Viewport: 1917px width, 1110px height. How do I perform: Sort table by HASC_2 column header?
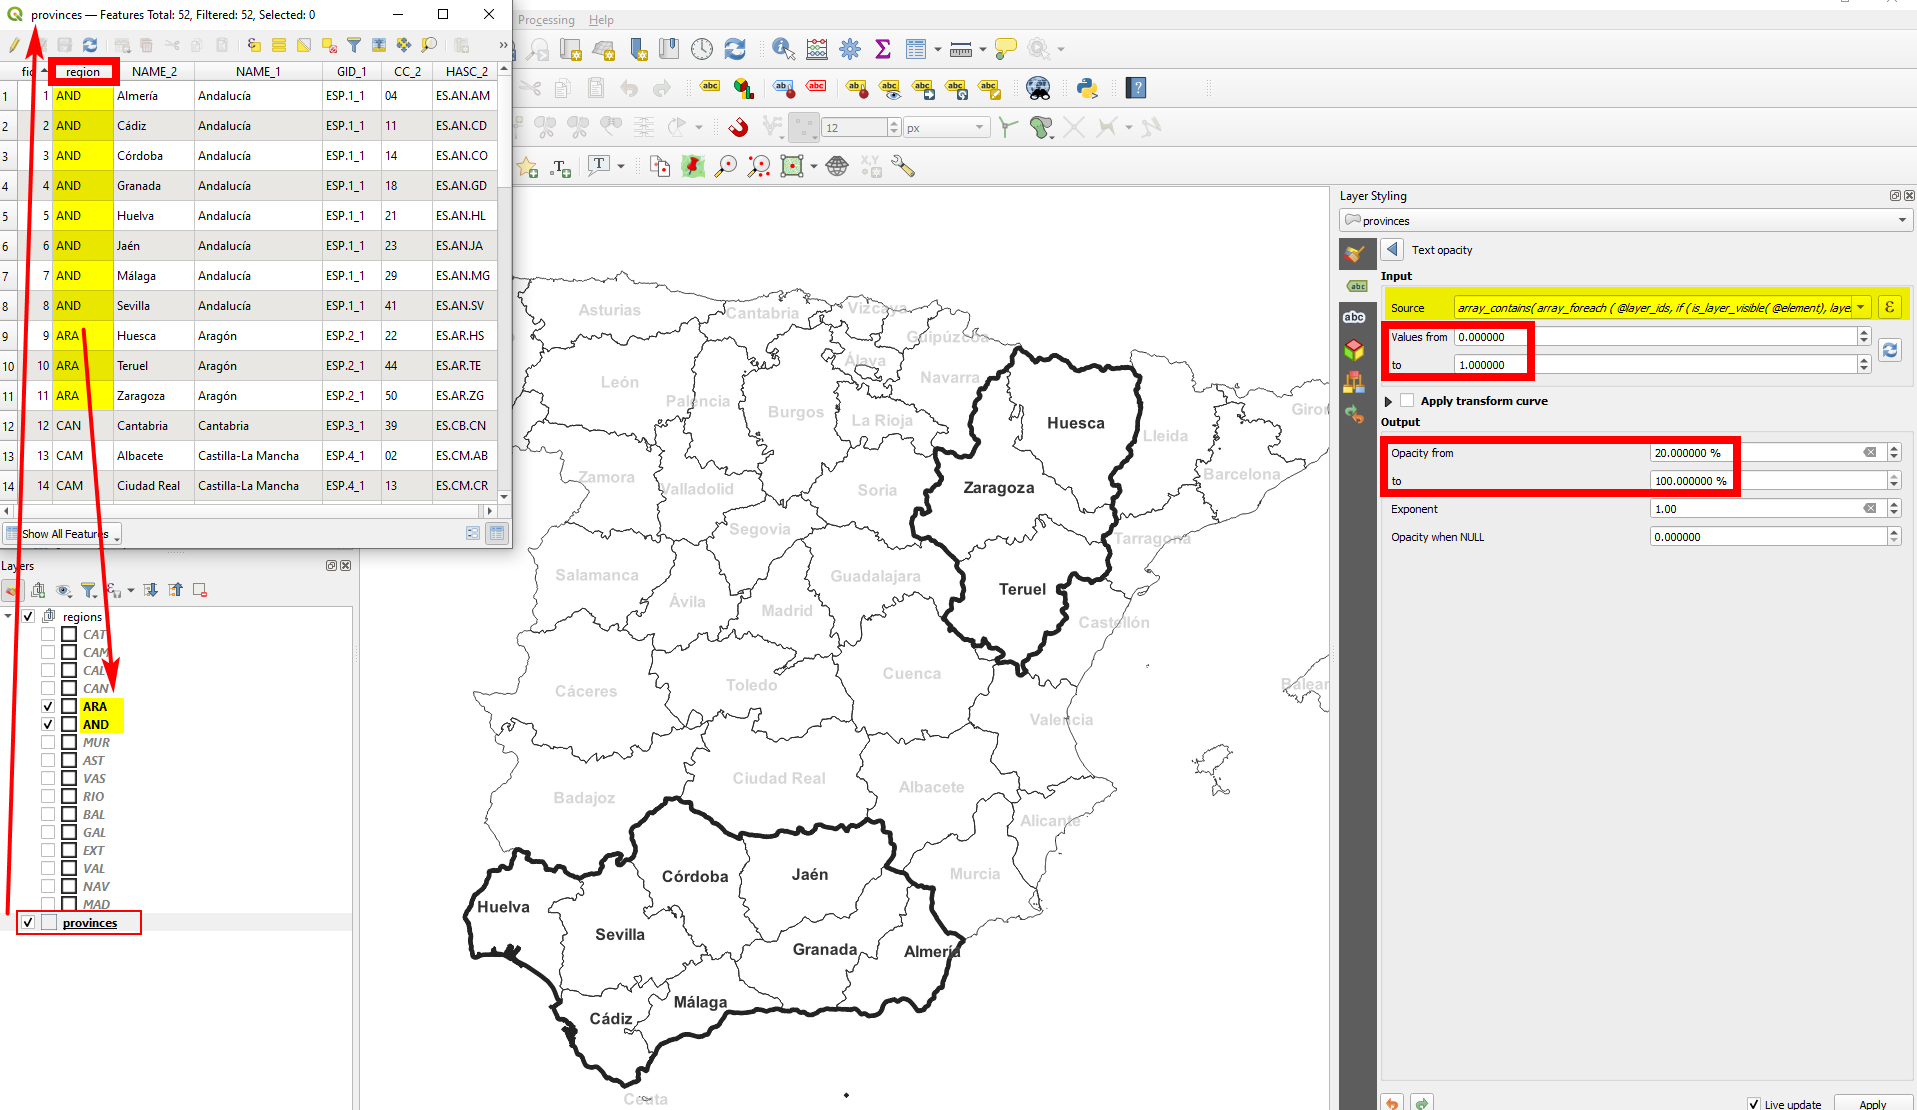pos(466,72)
